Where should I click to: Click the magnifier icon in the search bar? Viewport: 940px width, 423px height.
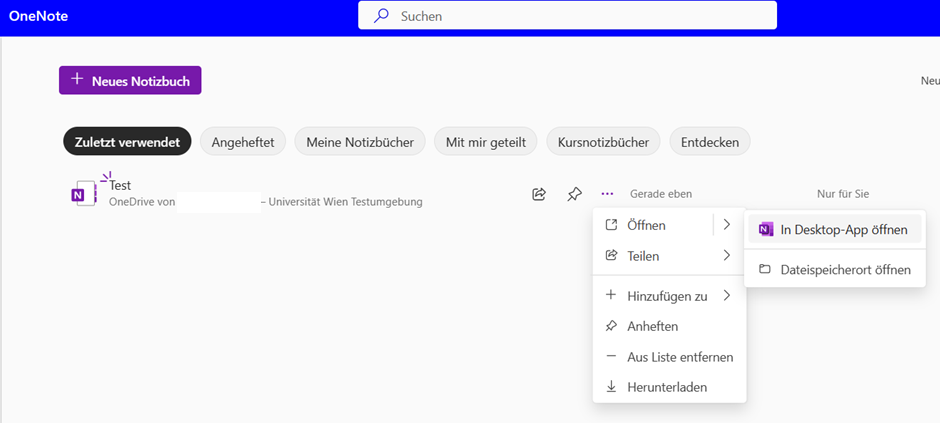(x=381, y=16)
